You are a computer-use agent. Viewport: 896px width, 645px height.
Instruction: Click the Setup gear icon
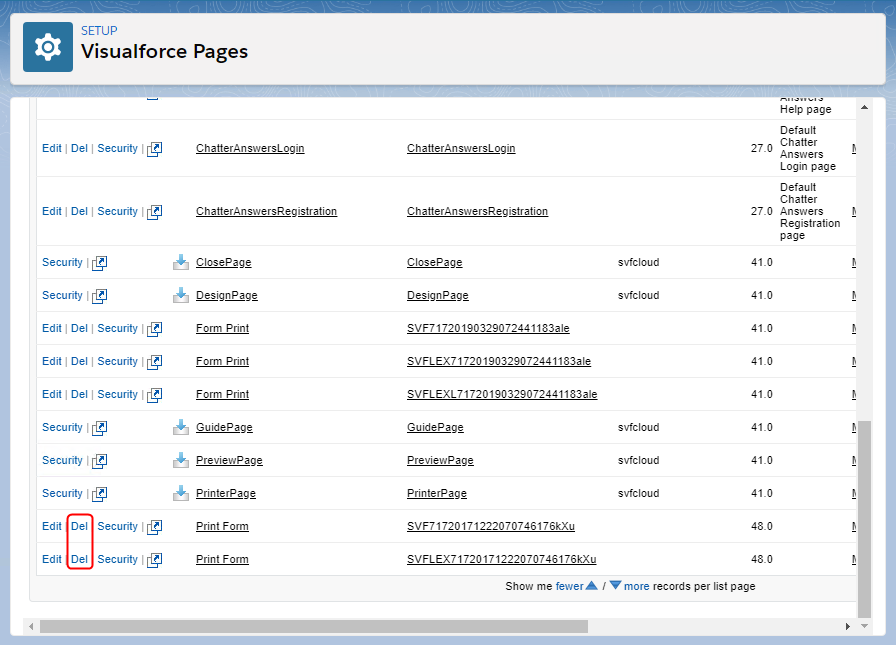click(48, 47)
